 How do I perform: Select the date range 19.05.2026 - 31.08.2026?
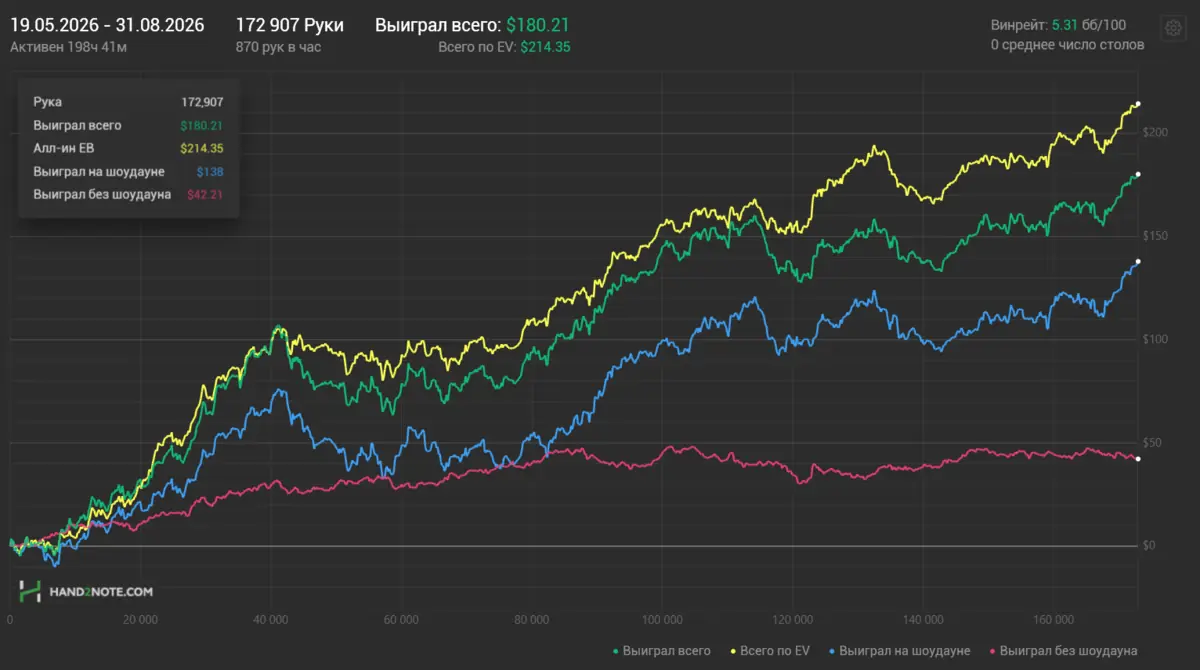(107, 25)
